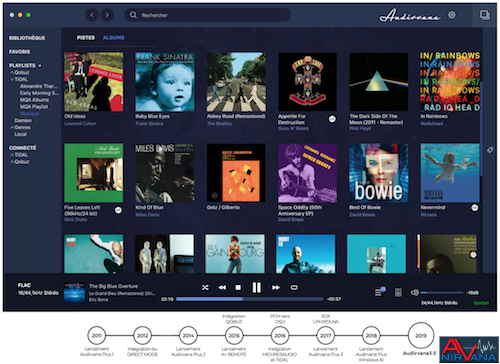Skip to next track
The width and height of the screenshot is (500, 364).
pyautogui.click(x=276, y=287)
